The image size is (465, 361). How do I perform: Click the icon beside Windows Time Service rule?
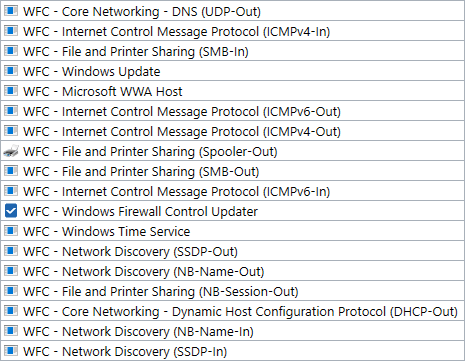11,231
